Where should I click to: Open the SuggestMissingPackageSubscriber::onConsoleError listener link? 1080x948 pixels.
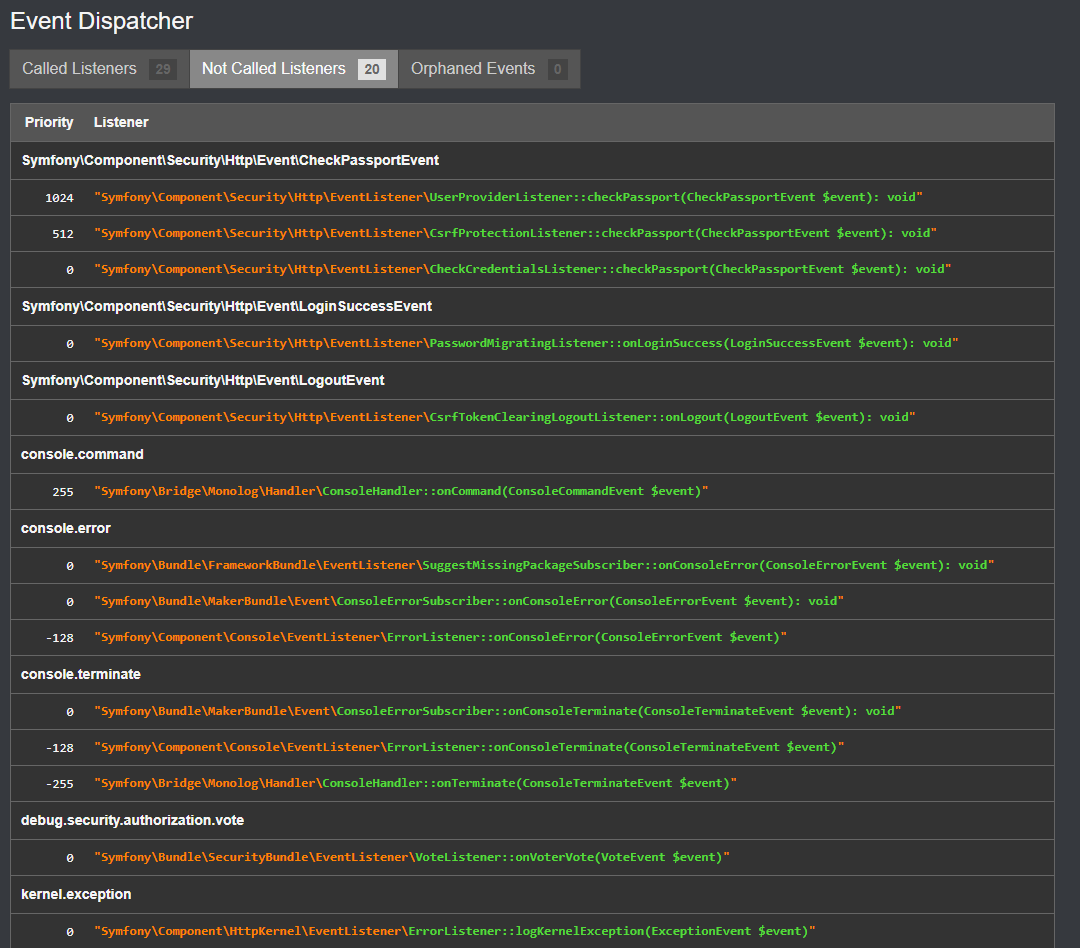click(x=544, y=566)
